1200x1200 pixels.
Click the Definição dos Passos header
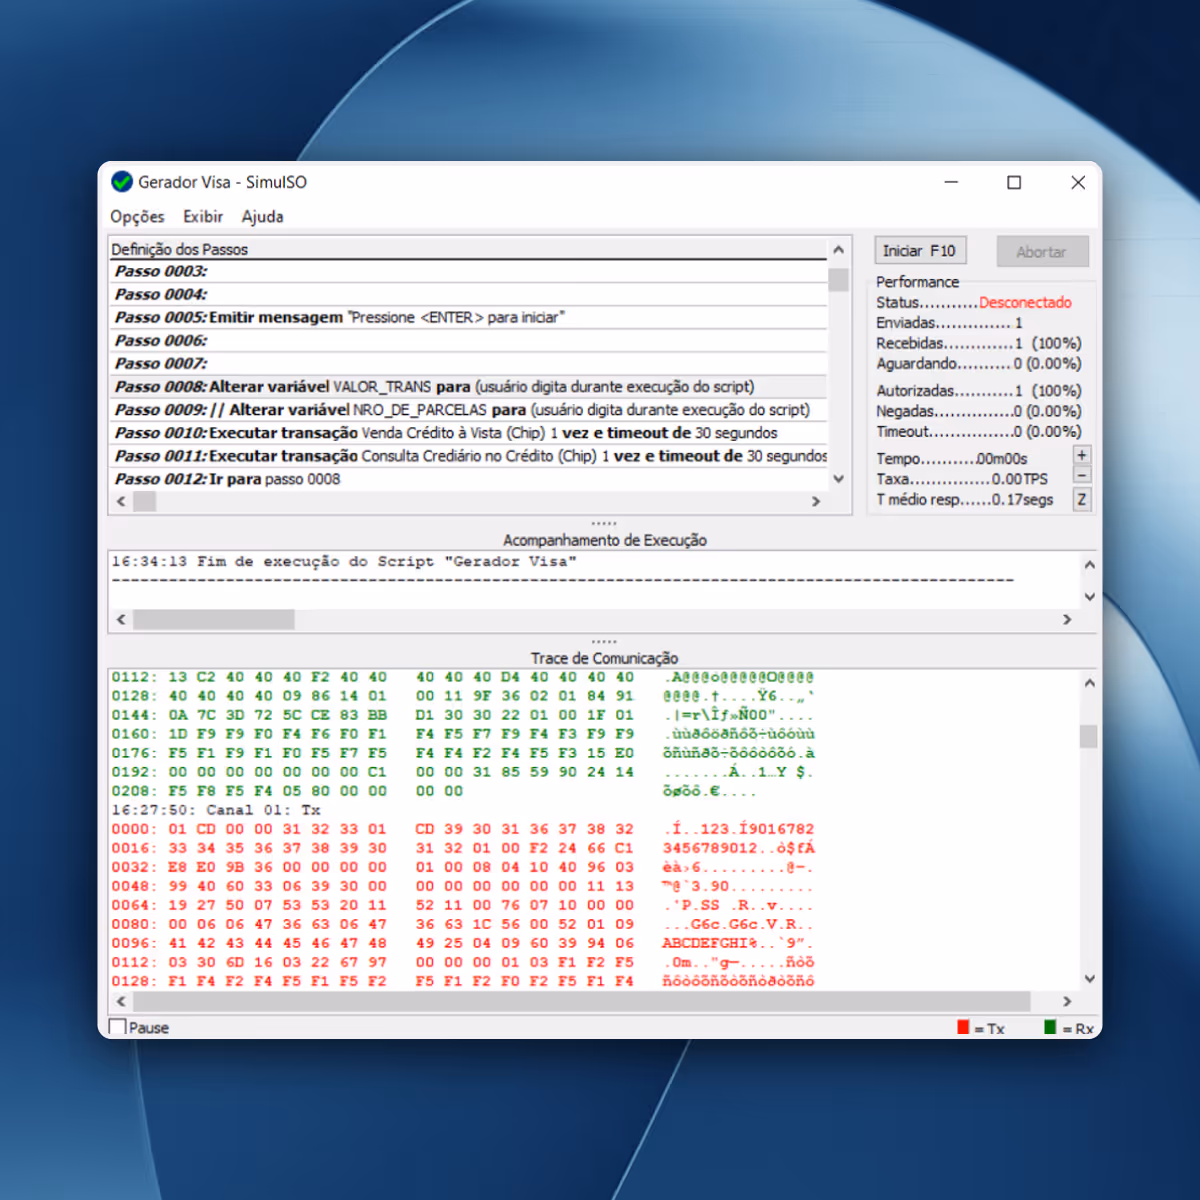pos(468,249)
